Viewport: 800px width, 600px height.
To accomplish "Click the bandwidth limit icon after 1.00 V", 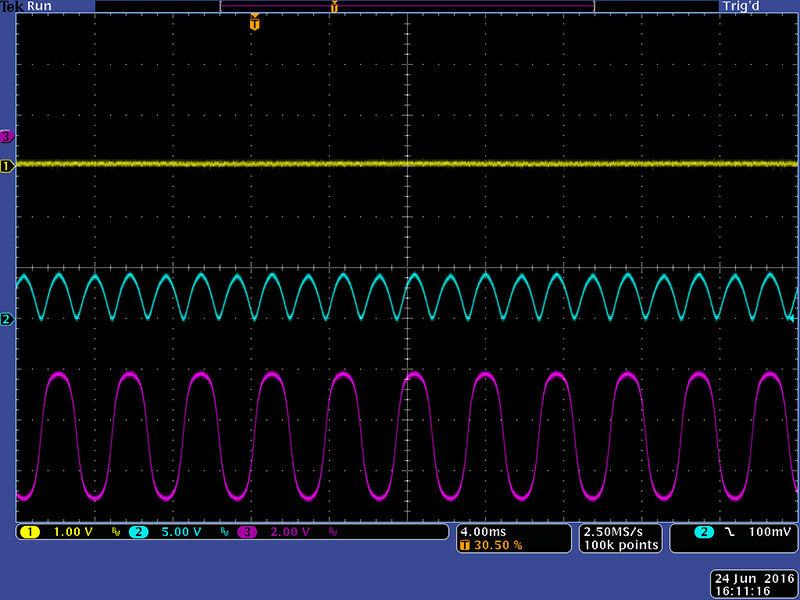I will coord(115,533).
